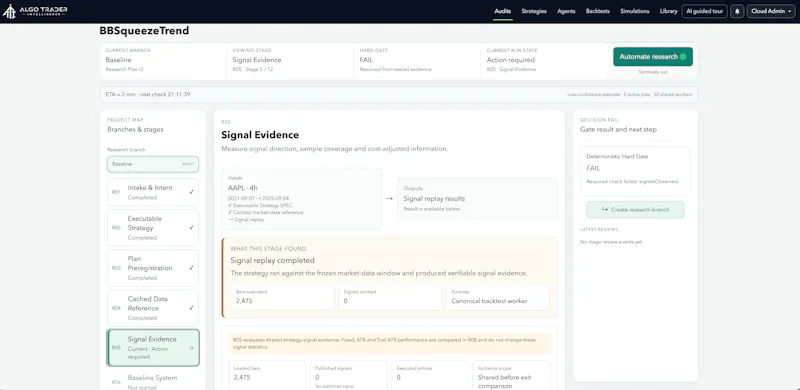This screenshot has width=800, height=390.
Task: Click the Signal Evidence main heading
Action: coord(260,135)
